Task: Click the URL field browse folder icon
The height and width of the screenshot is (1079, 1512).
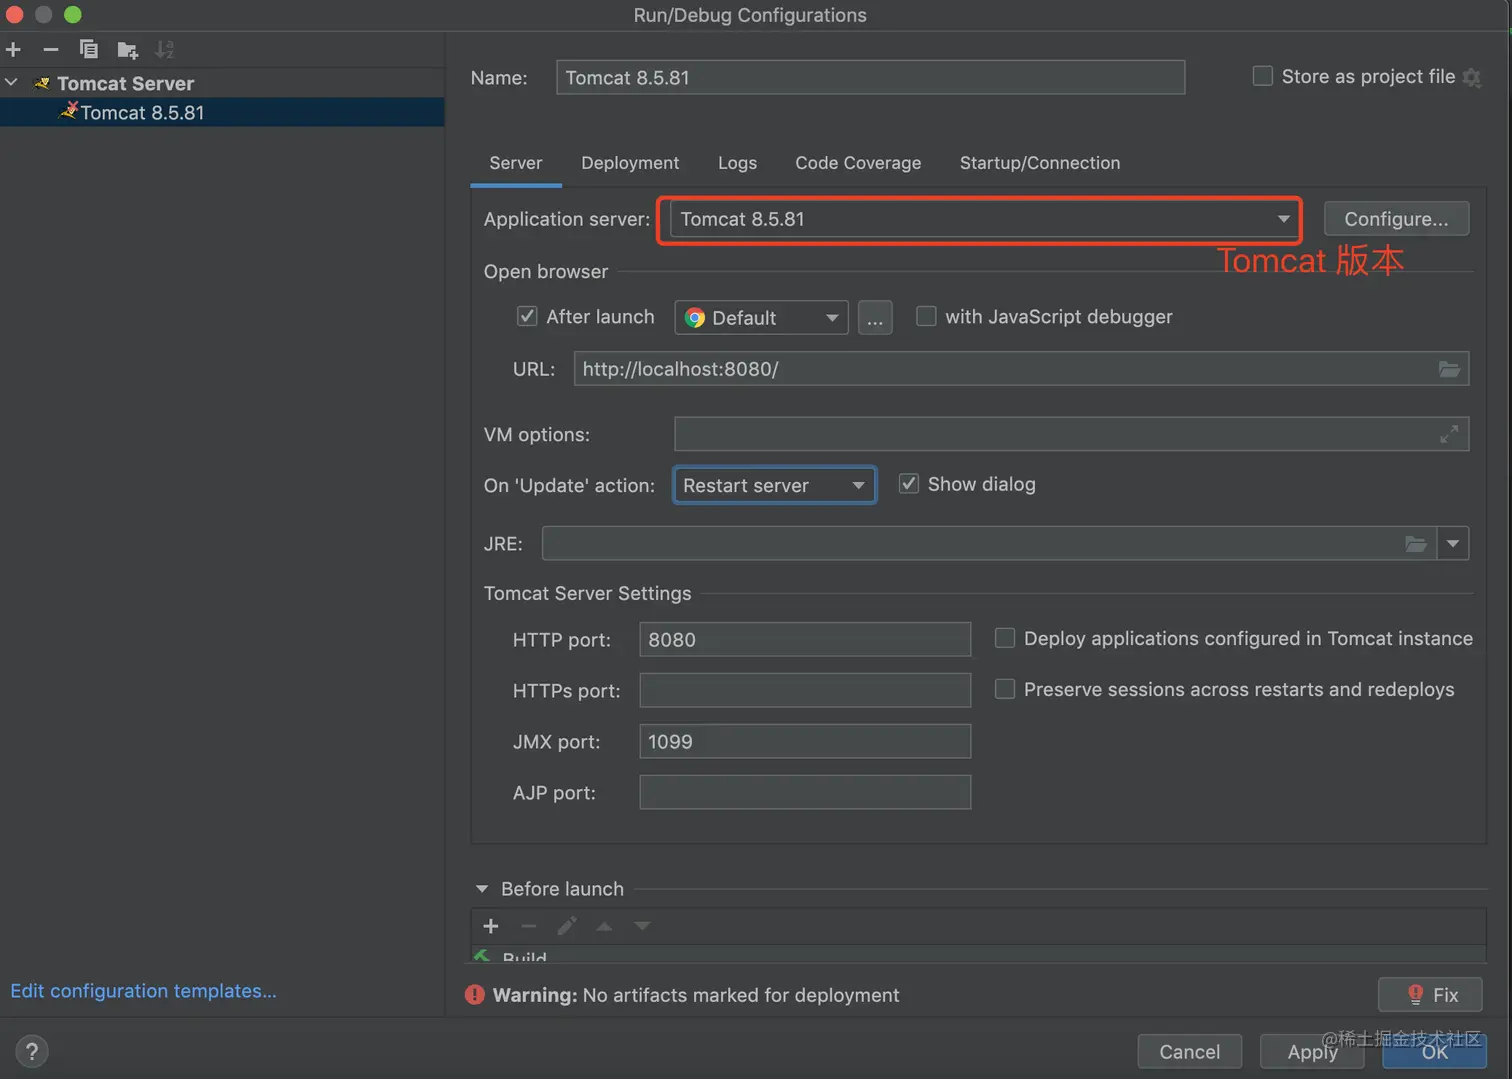Action: click(x=1449, y=369)
